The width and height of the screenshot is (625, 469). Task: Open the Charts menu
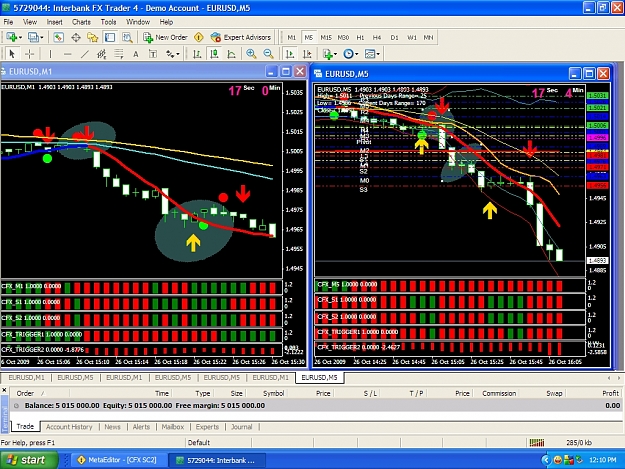coord(81,22)
